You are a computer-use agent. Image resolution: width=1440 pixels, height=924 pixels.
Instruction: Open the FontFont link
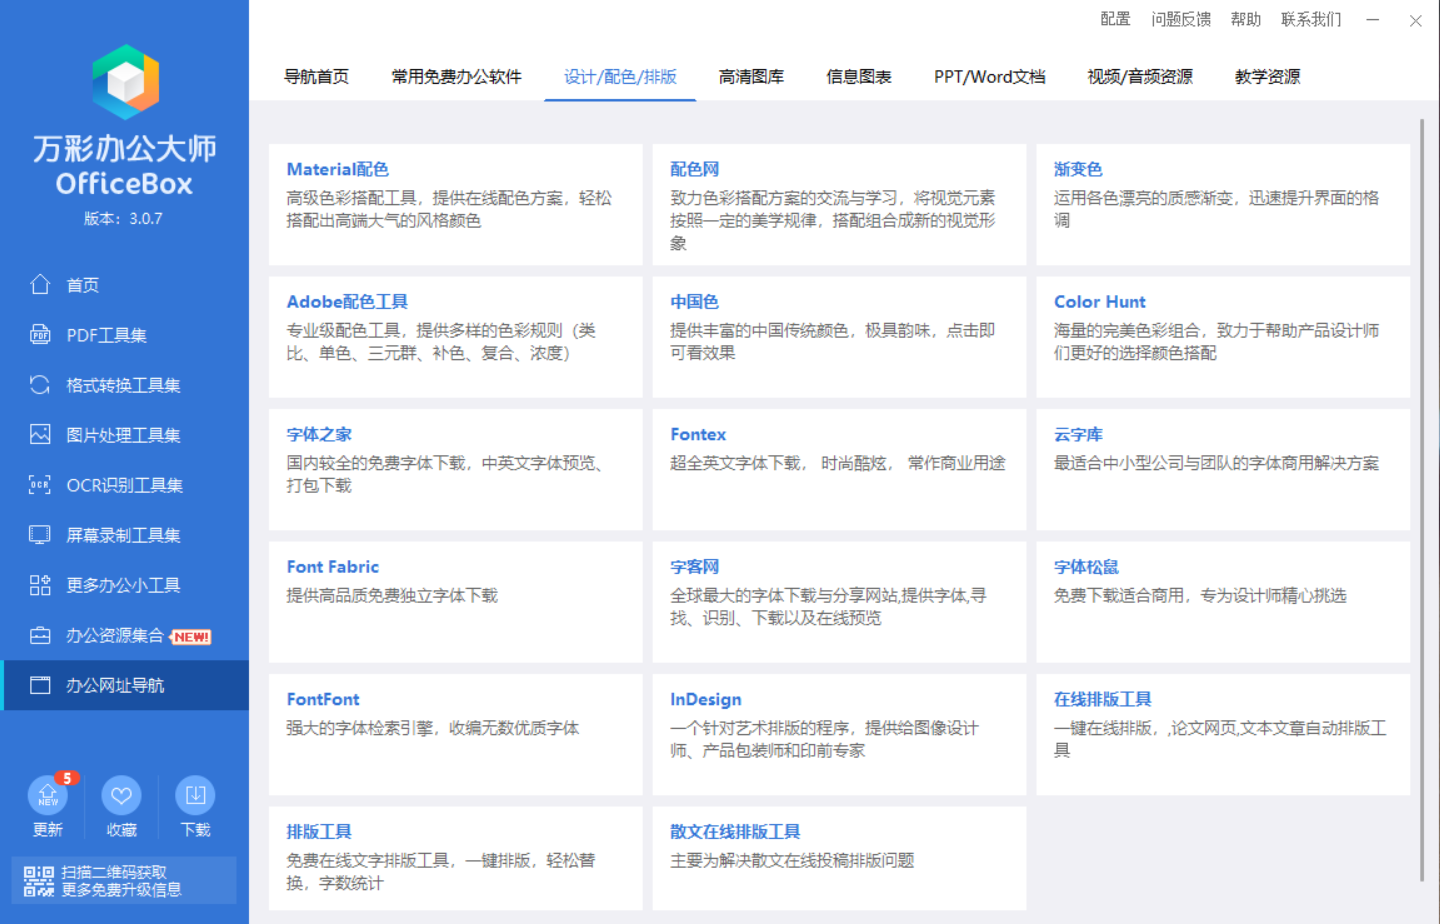323,699
